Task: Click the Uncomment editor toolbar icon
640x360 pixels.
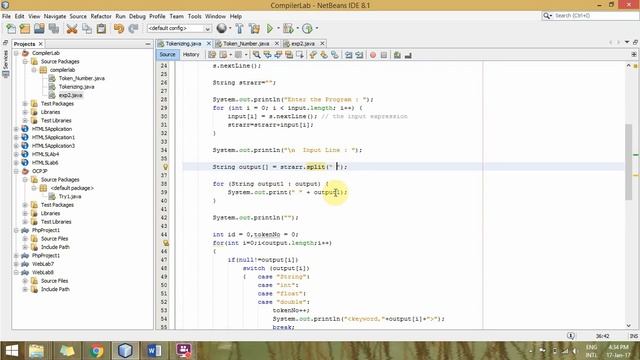Action: click(408, 55)
